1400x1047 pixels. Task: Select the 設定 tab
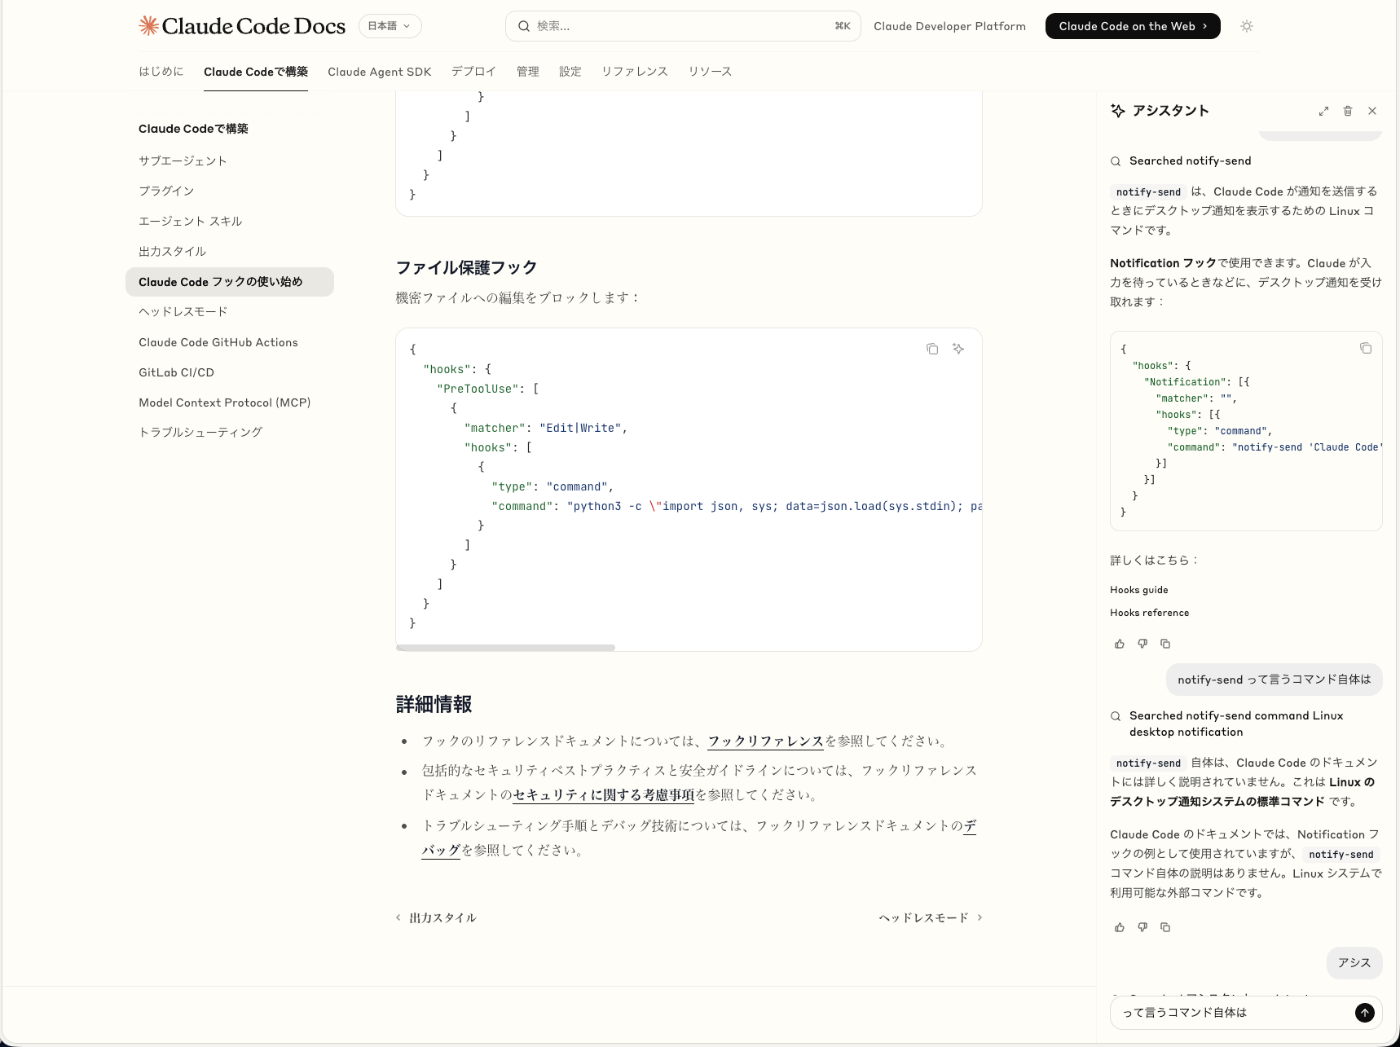coord(570,72)
